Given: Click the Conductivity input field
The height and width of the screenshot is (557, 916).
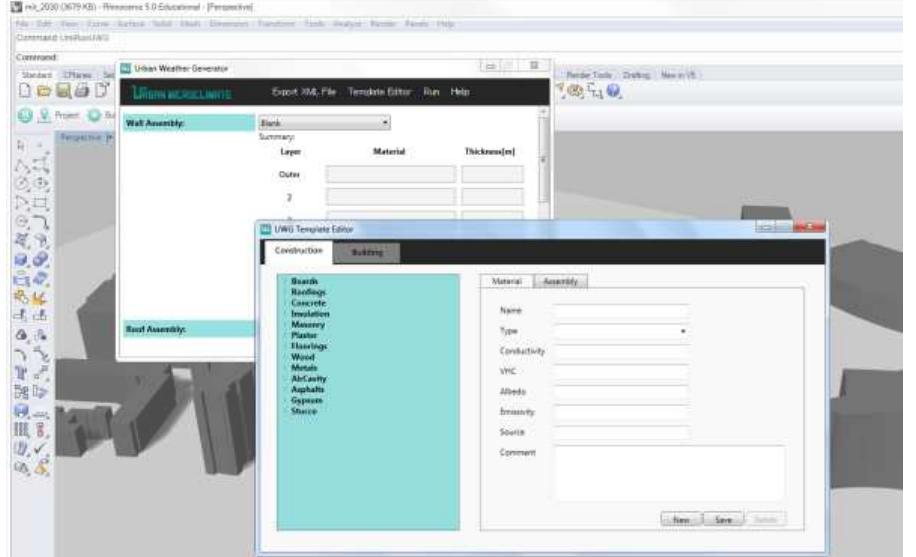Looking at the screenshot, I should 621,351.
